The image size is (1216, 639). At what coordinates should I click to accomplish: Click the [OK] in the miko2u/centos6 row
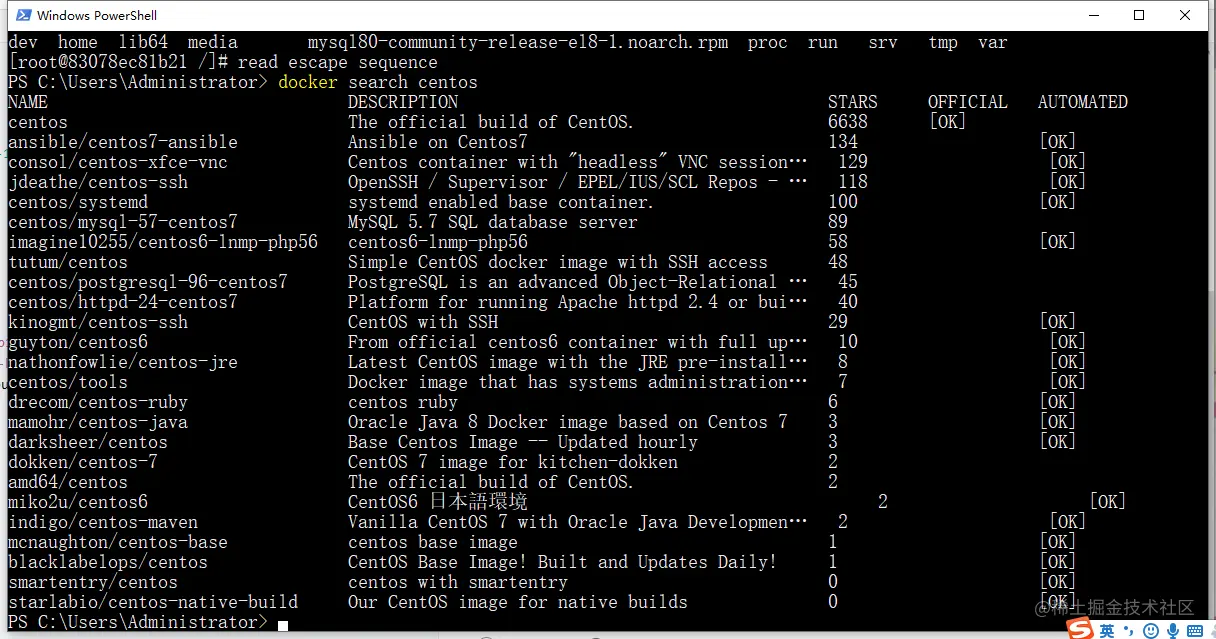[x=1108, y=502]
